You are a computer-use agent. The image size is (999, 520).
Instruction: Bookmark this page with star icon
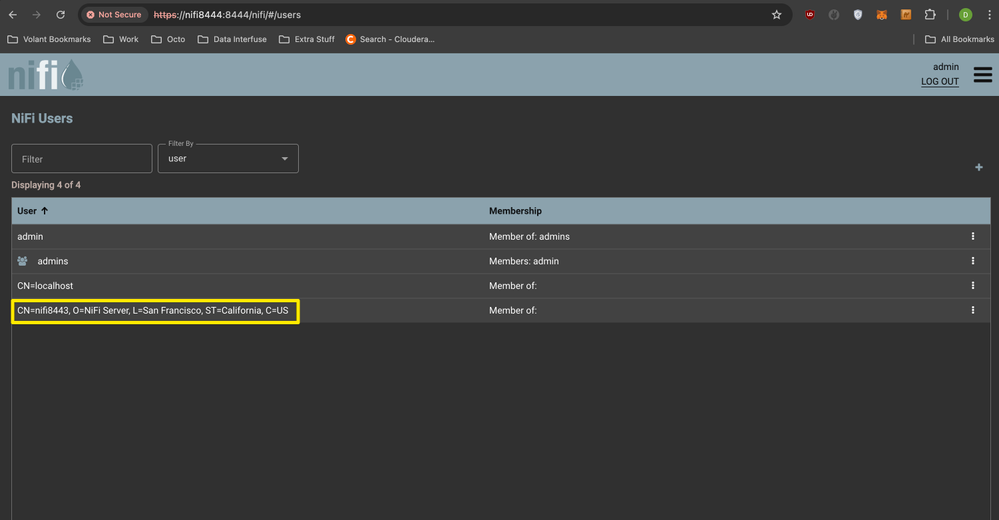click(776, 15)
